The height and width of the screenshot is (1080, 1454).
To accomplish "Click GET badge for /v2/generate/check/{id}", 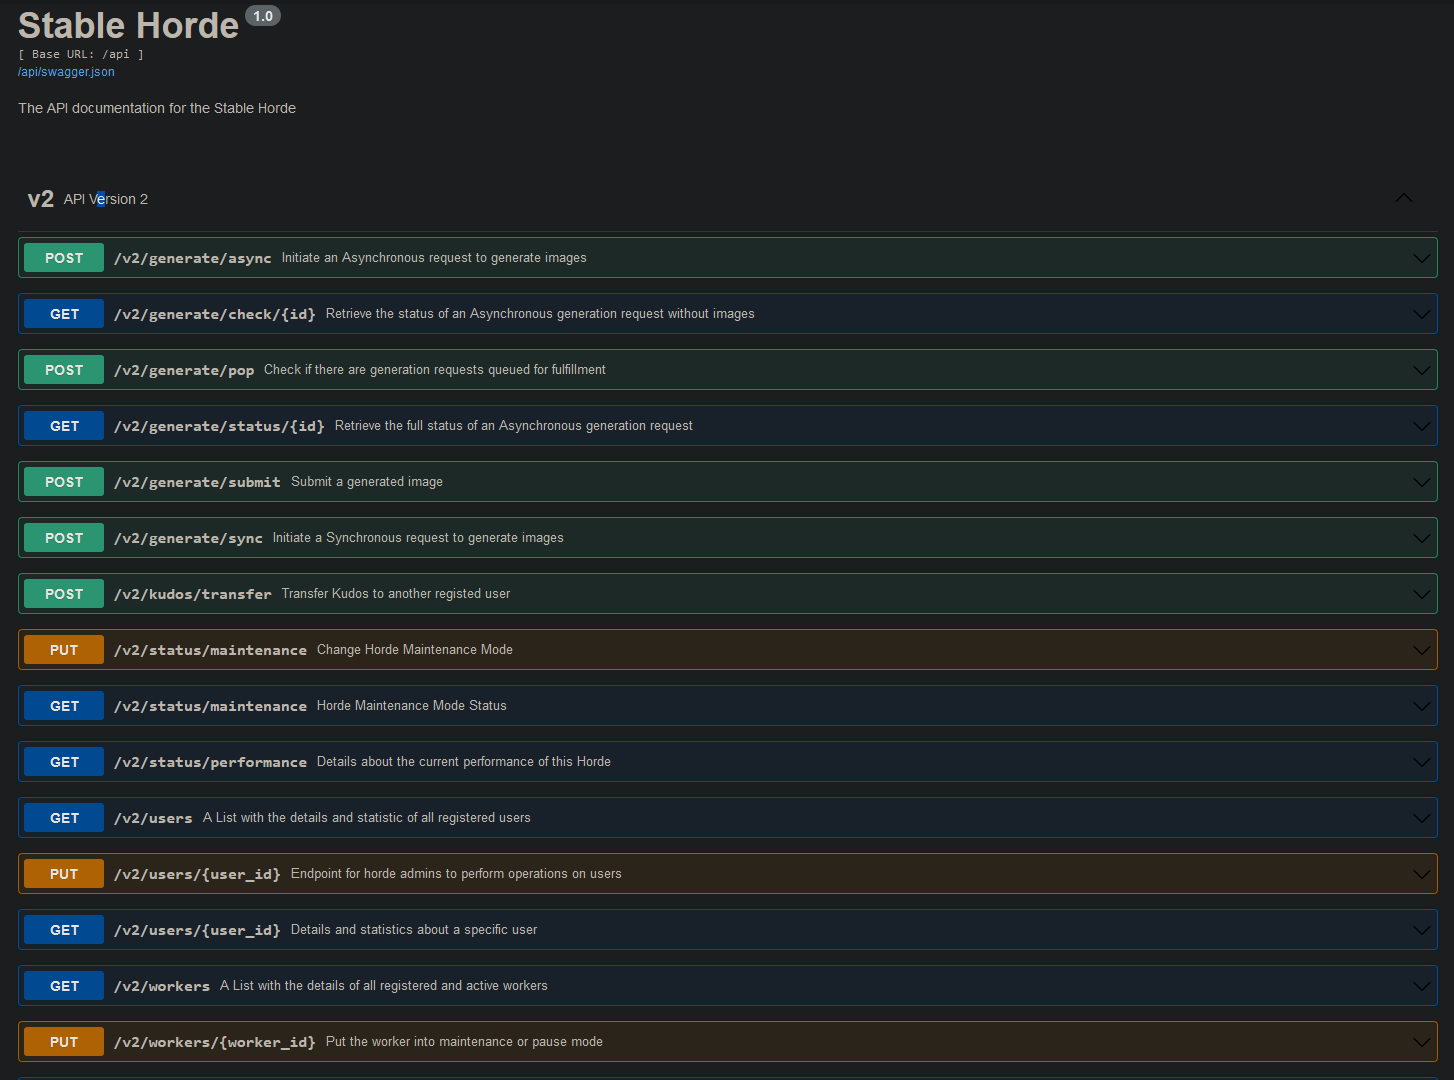I will pyautogui.click(x=64, y=314).
